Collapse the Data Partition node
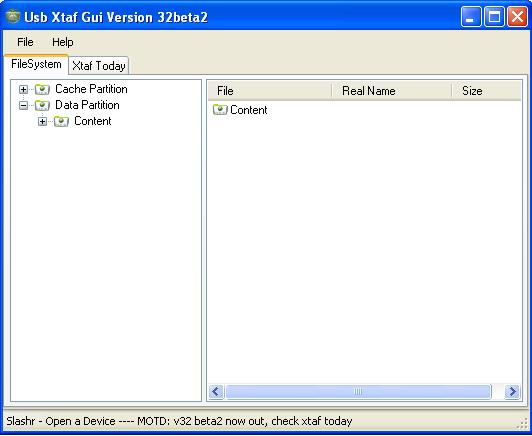The image size is (532, 436). (x=23, y=106)
